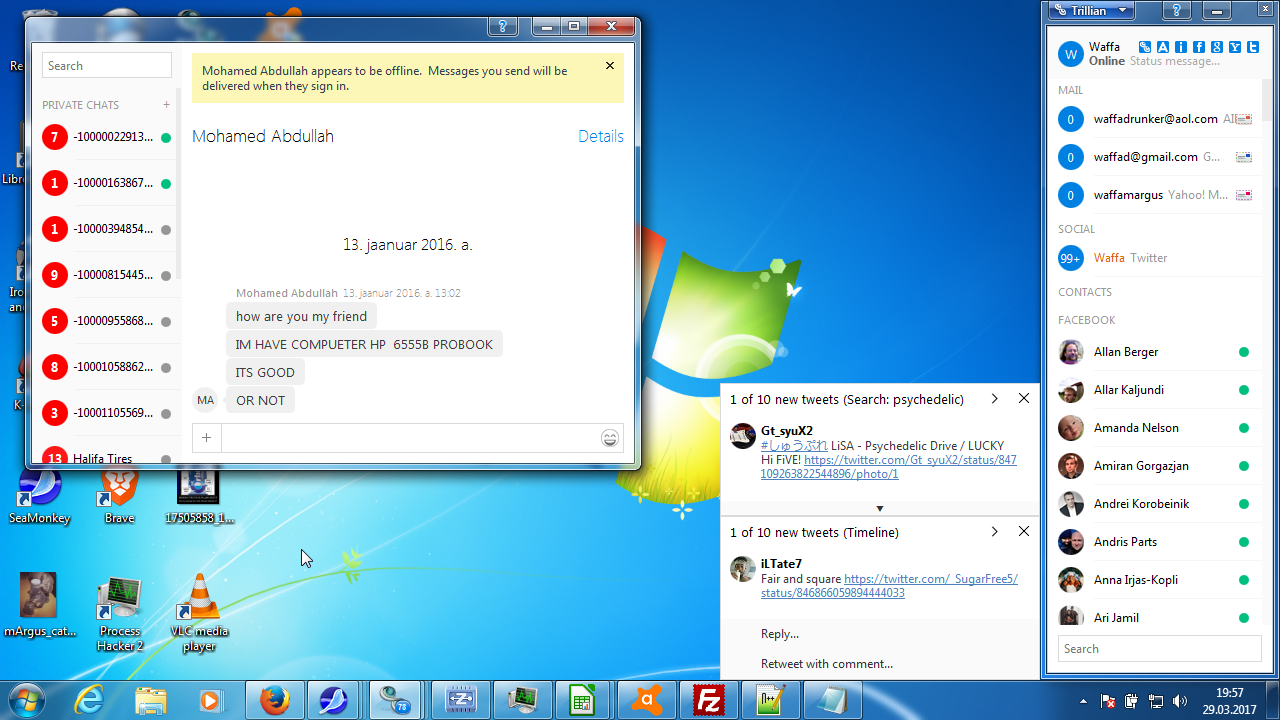This screenshot has height=720, width=1280.
Task: Click the ICQ service icon in Trillian header
Action: click(x=1181, y=47)
